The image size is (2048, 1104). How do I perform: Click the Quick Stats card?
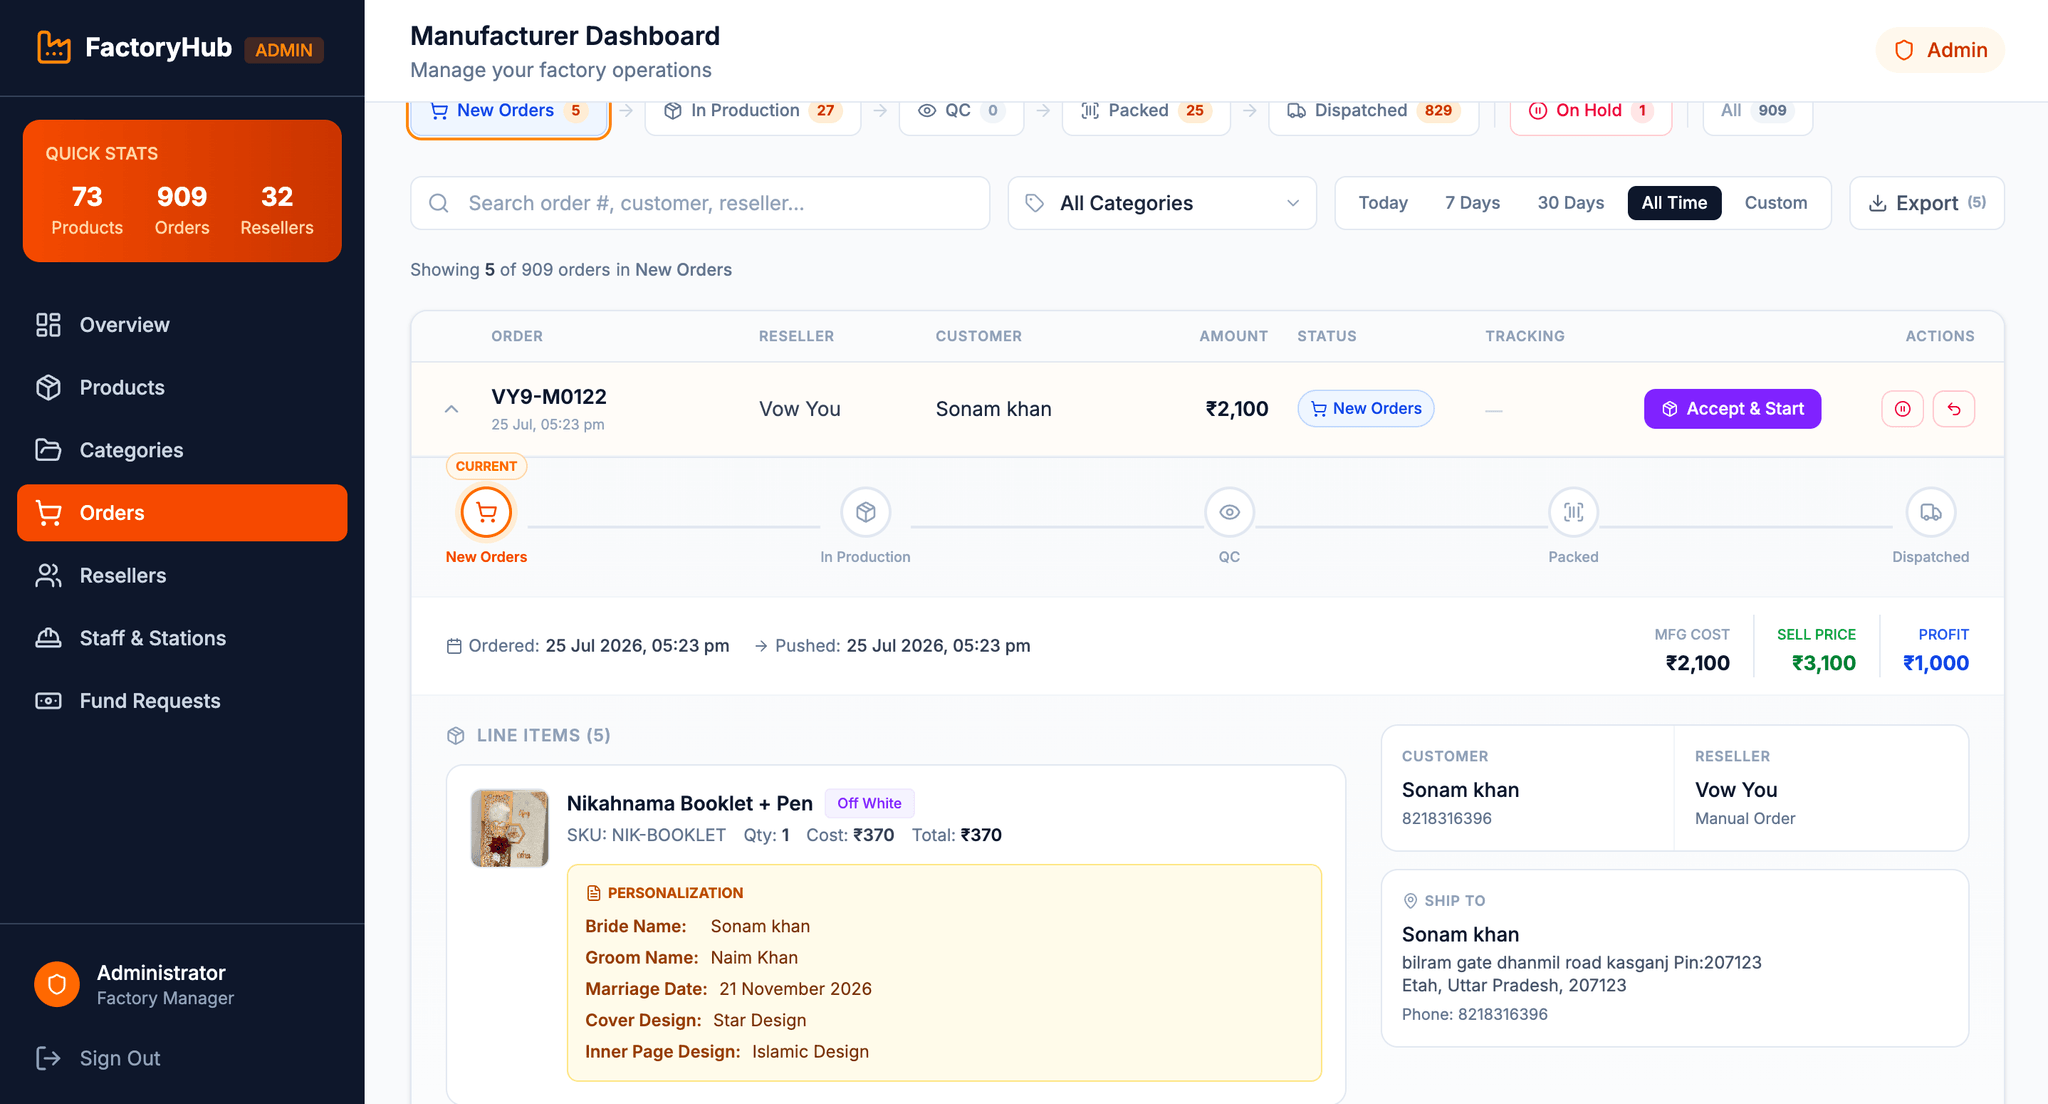182,191
